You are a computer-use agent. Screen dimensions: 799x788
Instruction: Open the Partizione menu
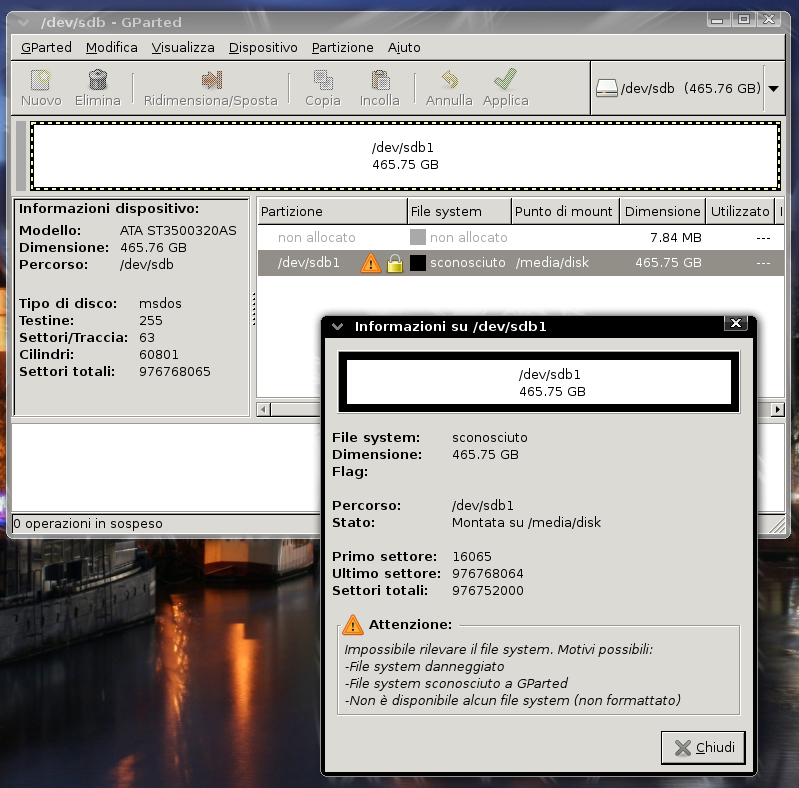tap(342, 47)
